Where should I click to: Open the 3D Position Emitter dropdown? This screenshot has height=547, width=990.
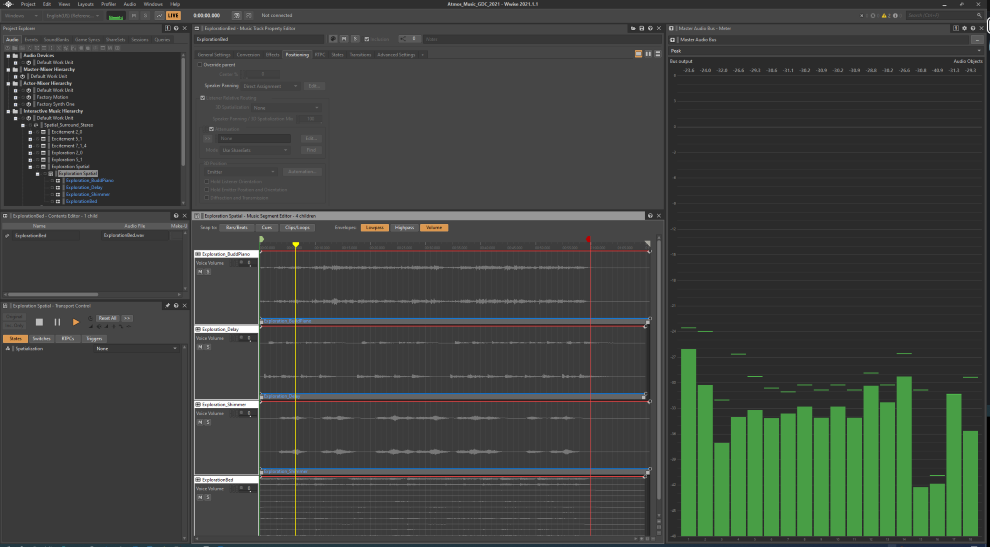[x=241, y=172]
